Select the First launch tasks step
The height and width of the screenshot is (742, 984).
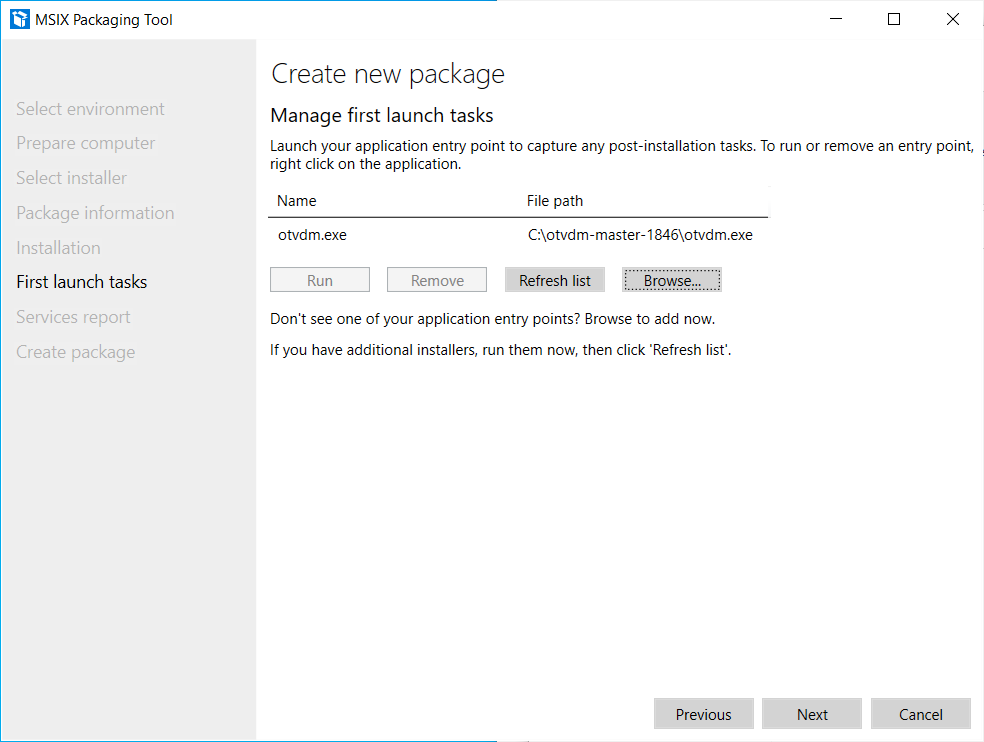pos(82,282)
